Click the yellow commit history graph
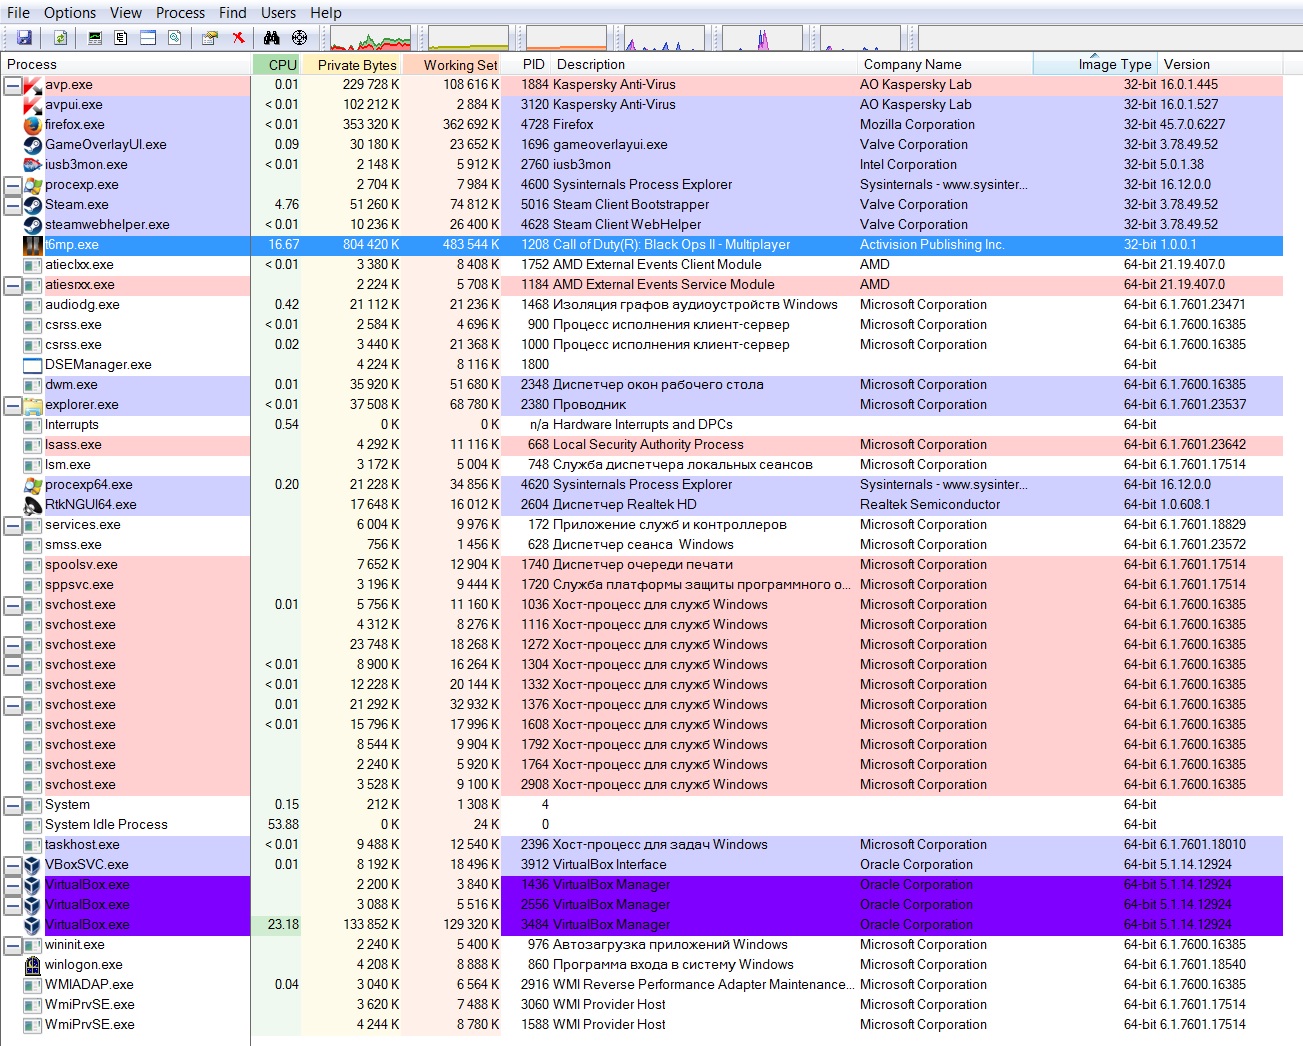Screen dimensions: 1303x1046 click(x=469, y=39)
